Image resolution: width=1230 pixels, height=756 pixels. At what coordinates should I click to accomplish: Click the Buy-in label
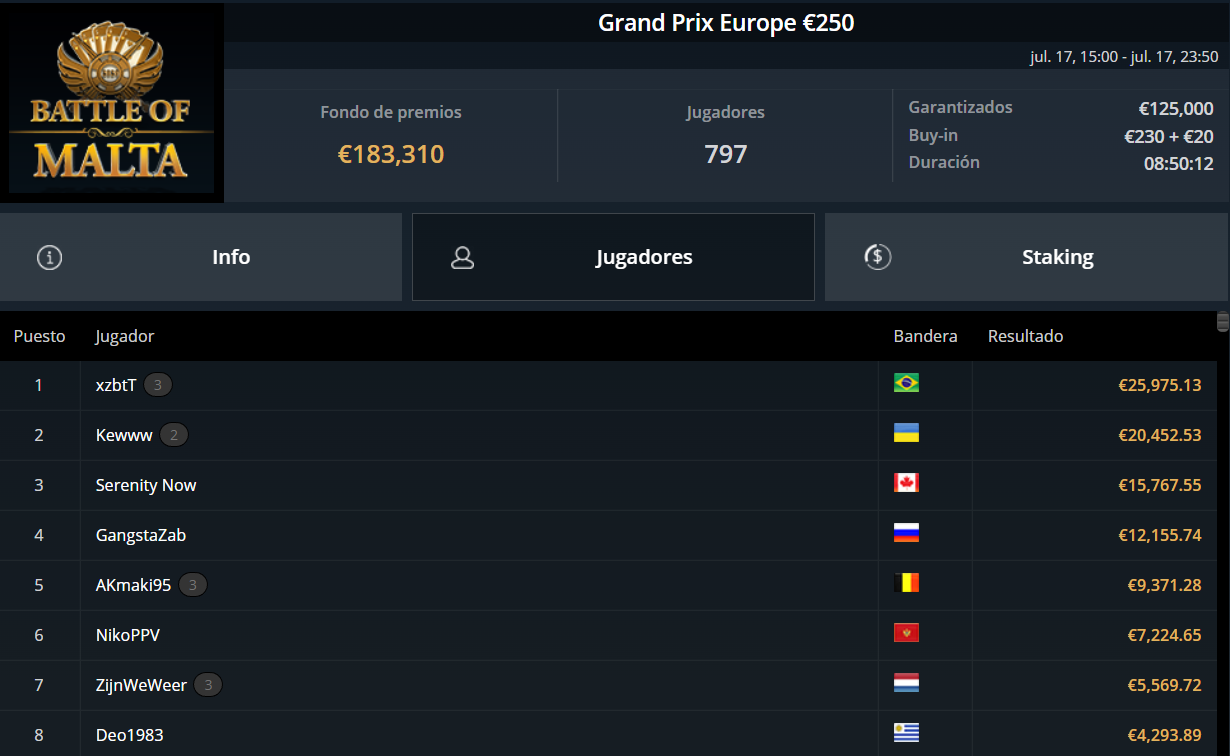point(933,135)
